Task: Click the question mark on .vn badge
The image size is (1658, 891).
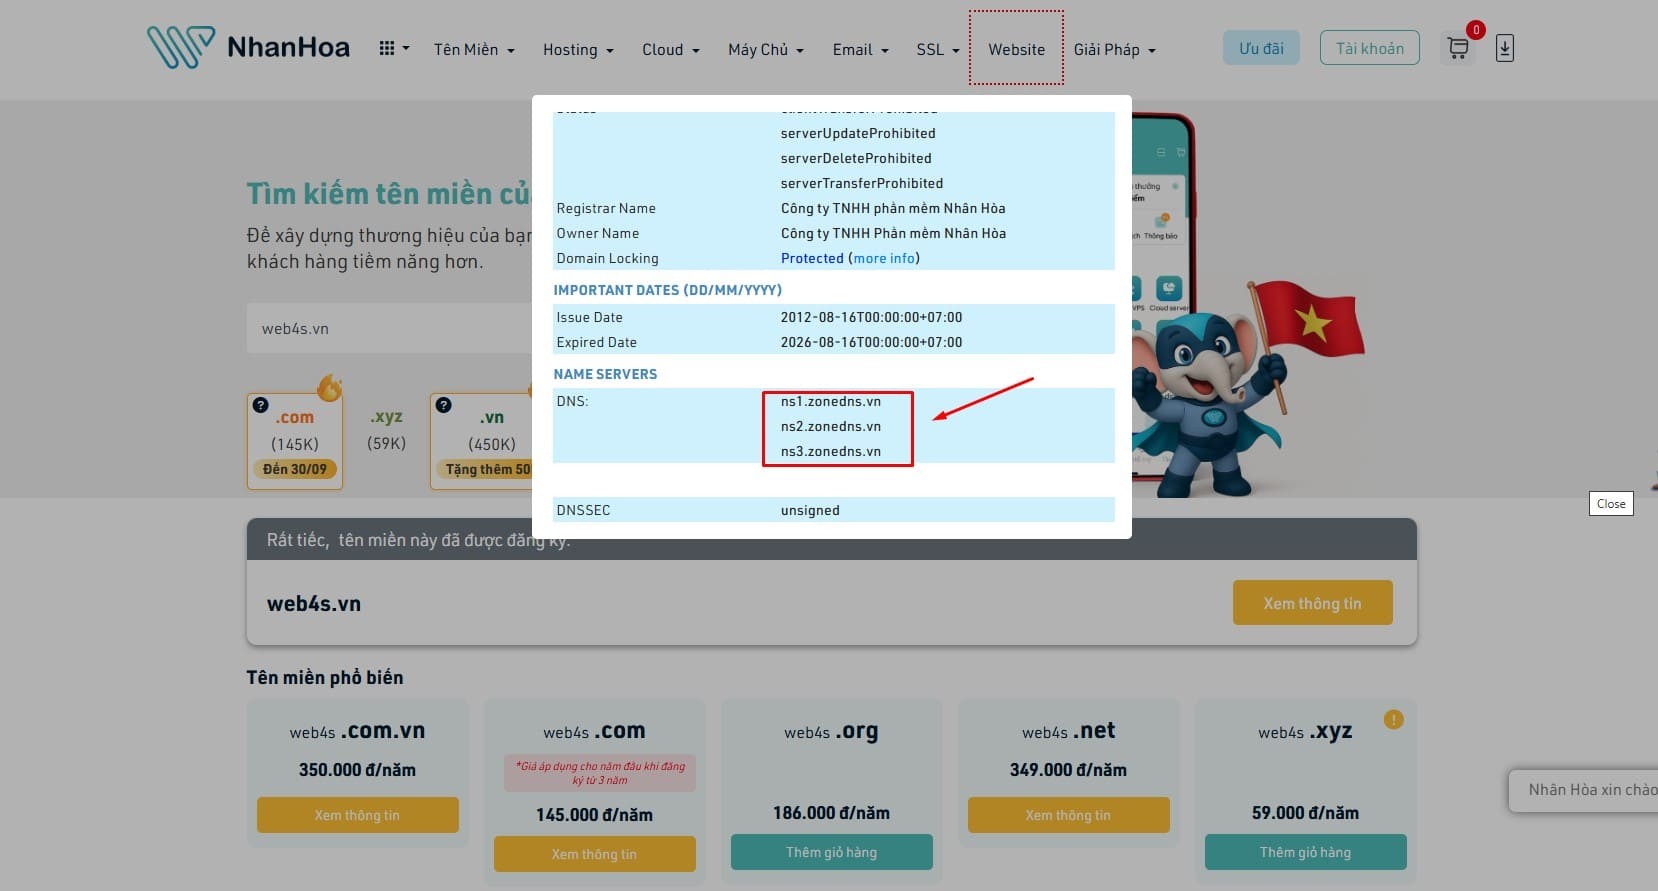Action: (x=444, y=405)
